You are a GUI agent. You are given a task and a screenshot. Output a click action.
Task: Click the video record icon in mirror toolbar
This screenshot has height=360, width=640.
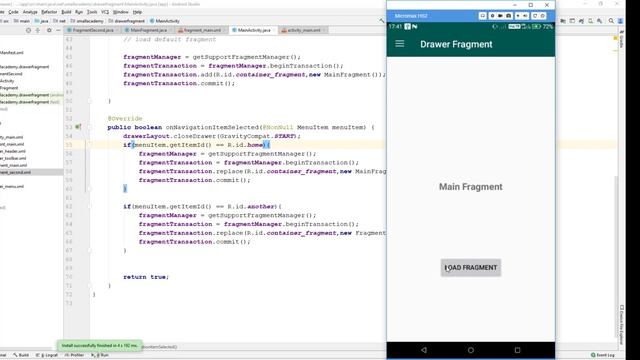500,16
